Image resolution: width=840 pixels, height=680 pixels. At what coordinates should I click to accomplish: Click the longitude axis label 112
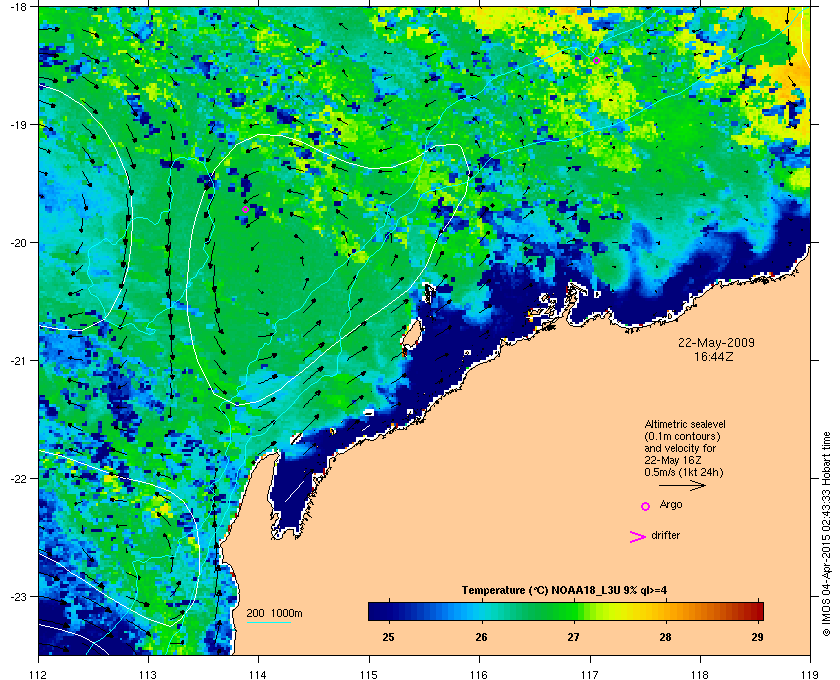tap(39, 675)
